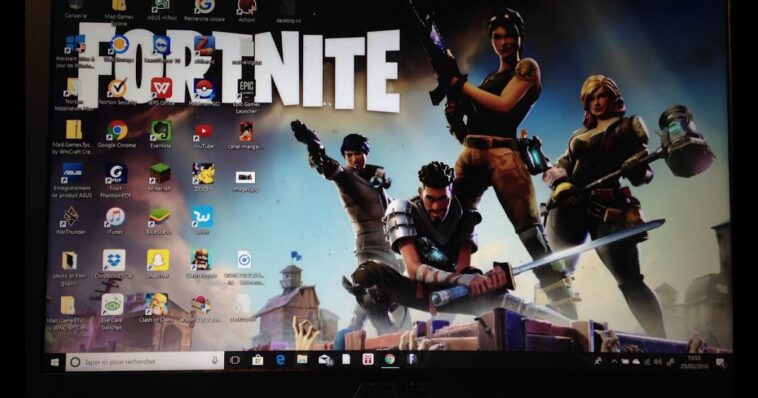
Task: Open the Eye Care Switcher shortcut
Action: click(112, 312)
